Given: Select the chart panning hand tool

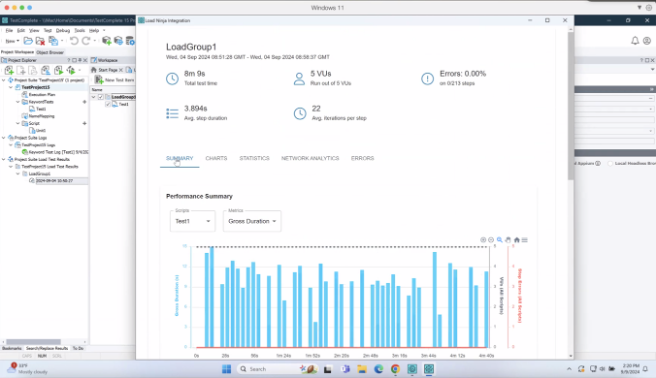Looking at the screenshot, I should [508, 240].
